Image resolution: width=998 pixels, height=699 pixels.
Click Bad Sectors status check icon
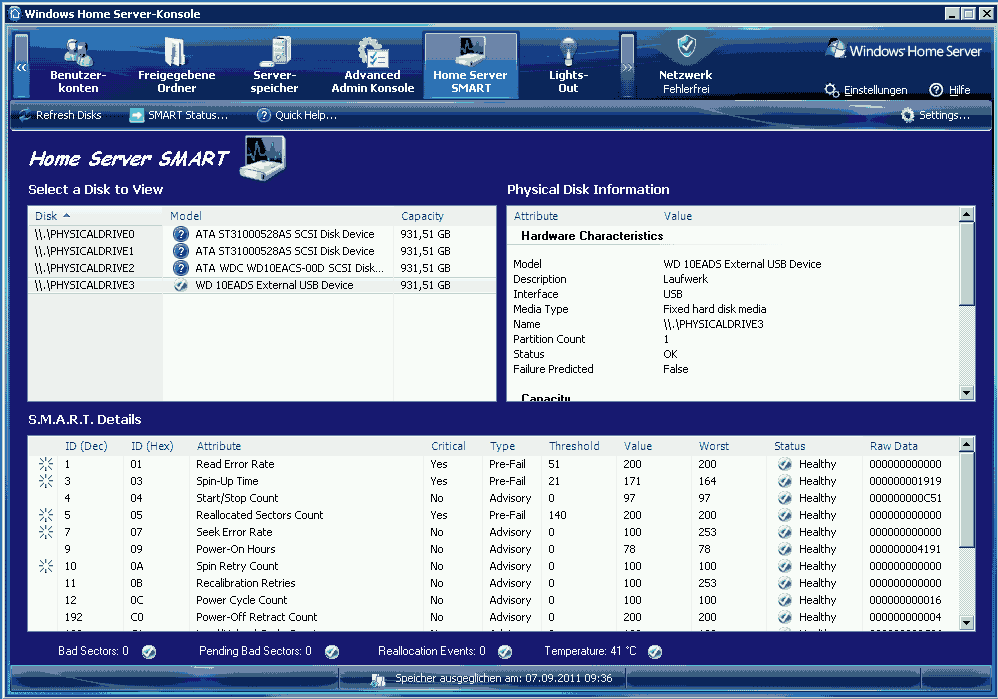pyautogui.click(x=149, y=651)
